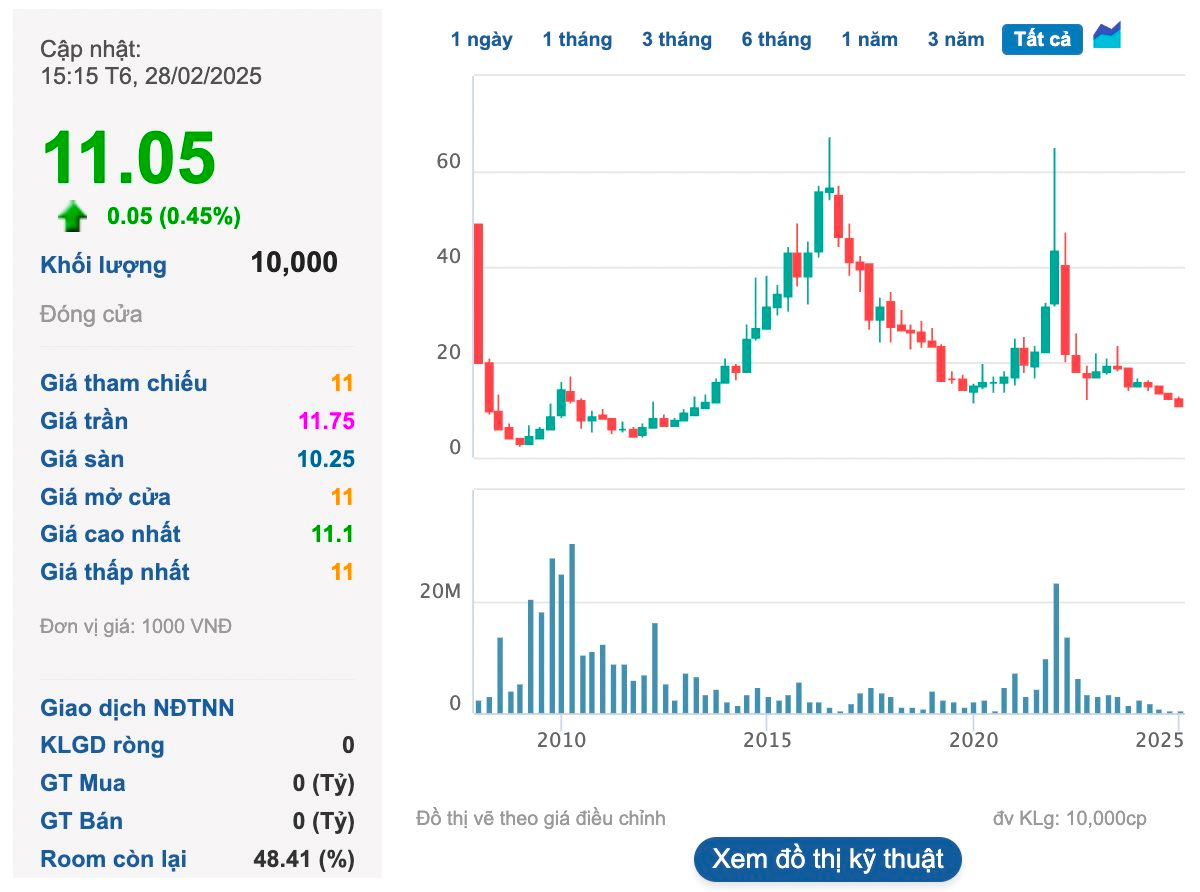Click the highest volume bar near 2022
1200x892 pixels.
1056,645
